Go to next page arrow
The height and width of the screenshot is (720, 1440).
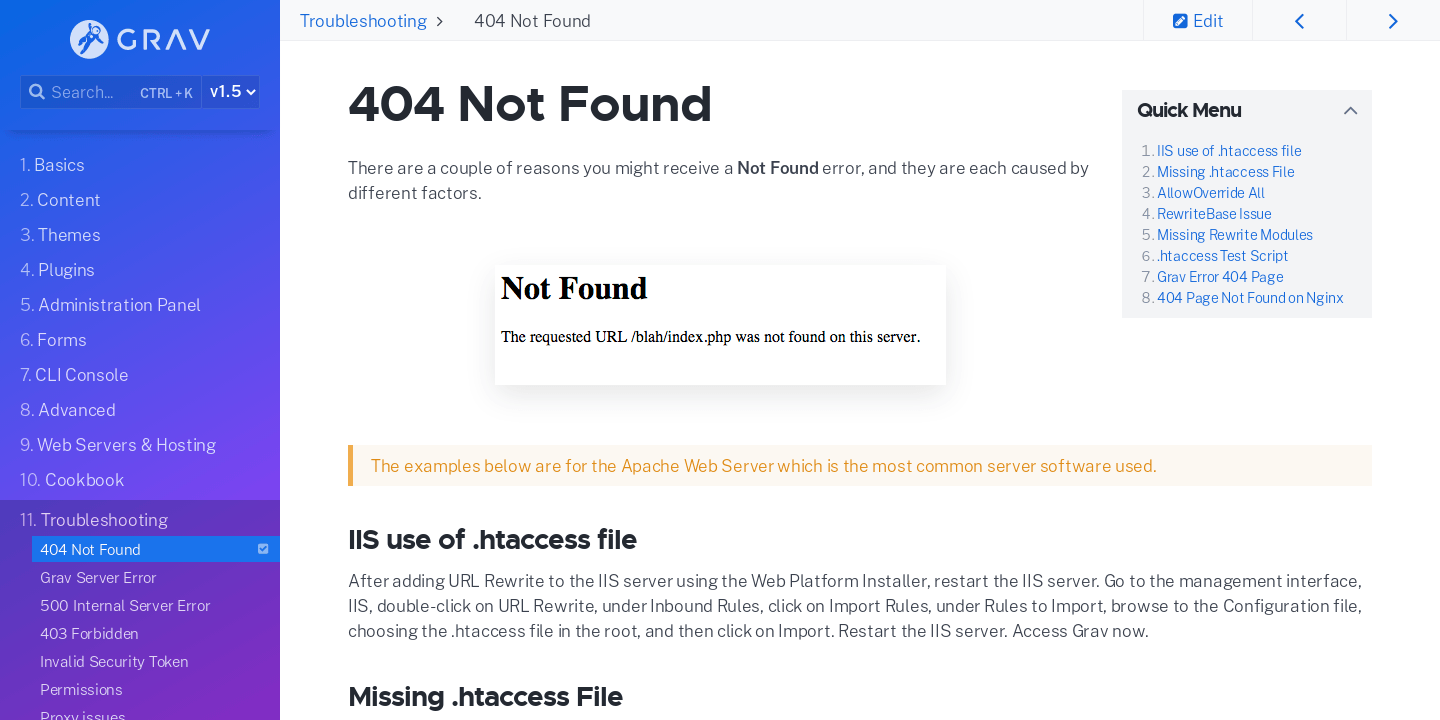coord(1393,21)
